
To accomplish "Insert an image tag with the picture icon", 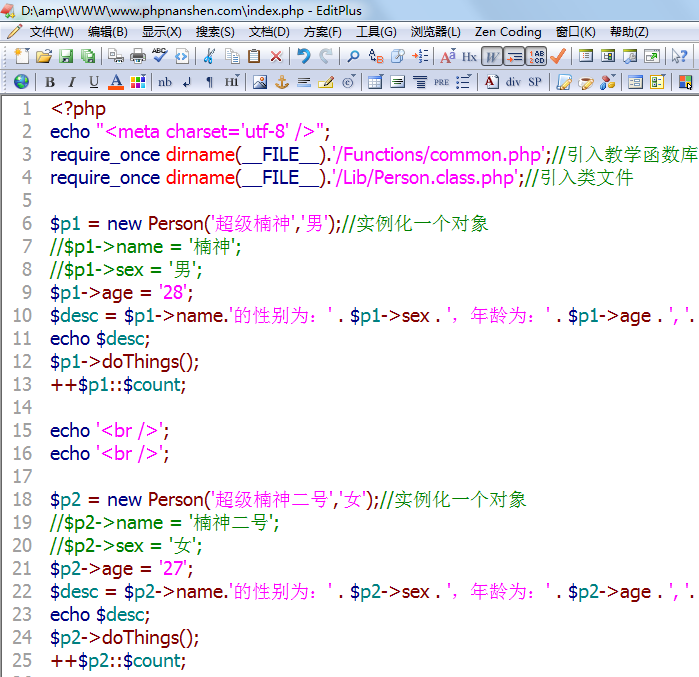I will [x=260, y=82].
